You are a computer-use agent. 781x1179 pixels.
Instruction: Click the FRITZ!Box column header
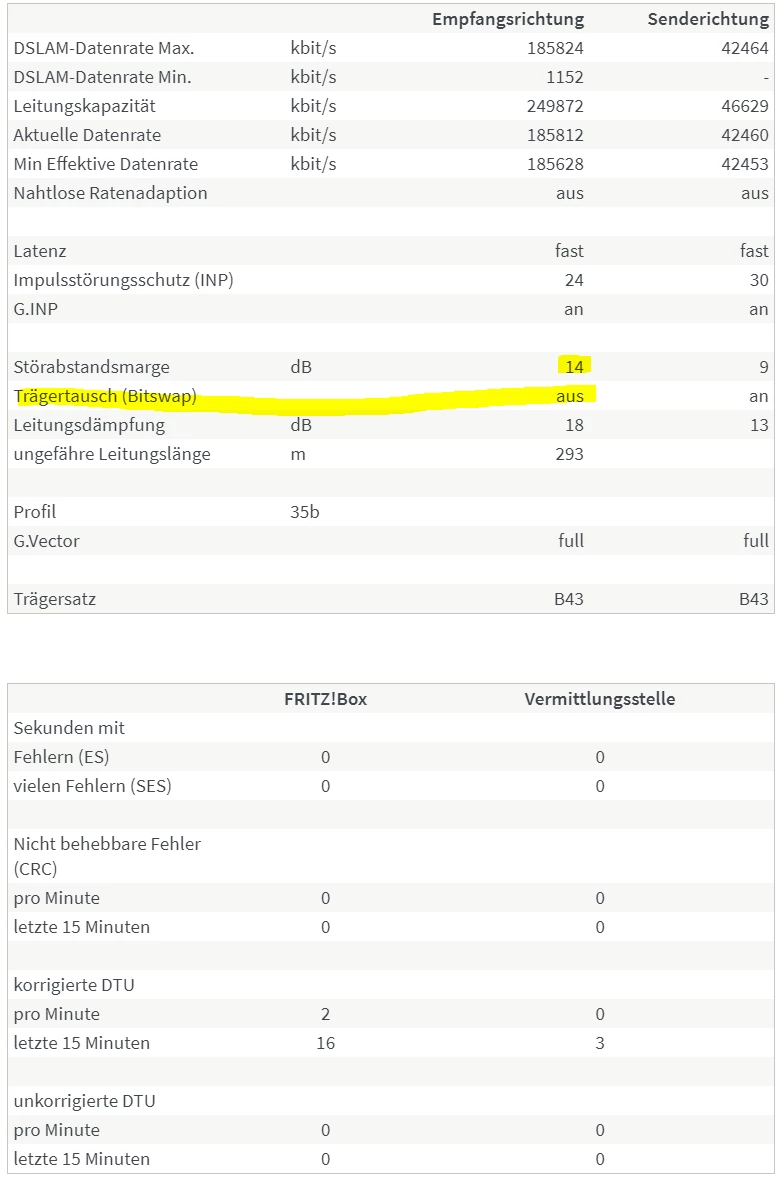325,699
